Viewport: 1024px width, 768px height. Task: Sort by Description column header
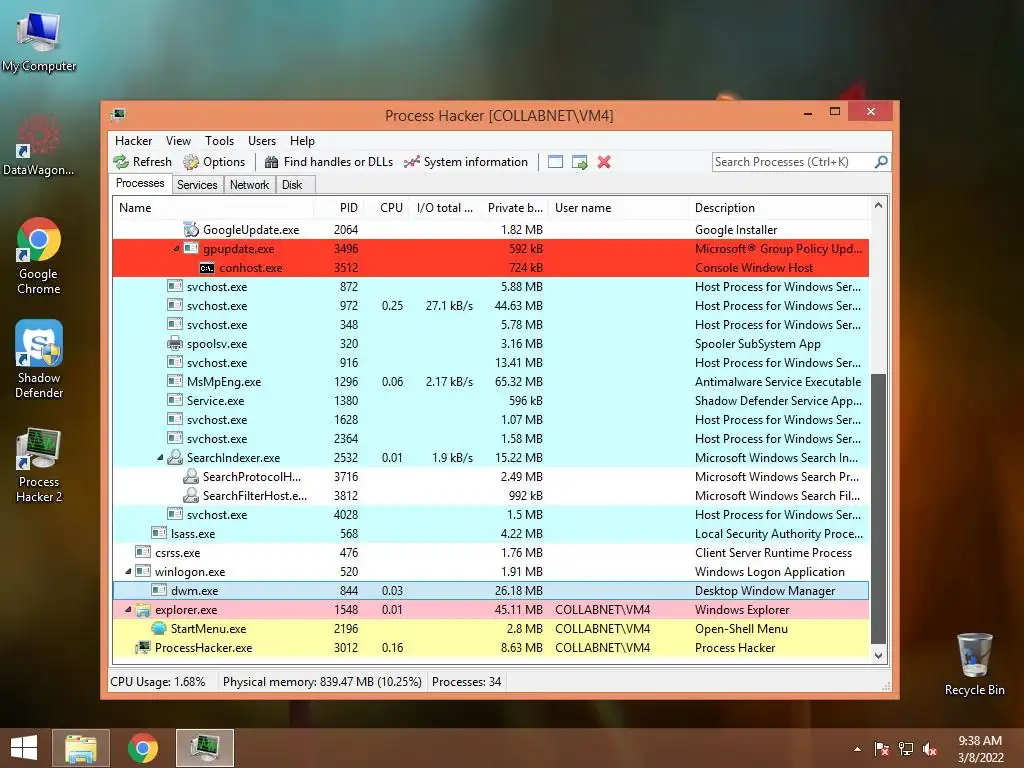click(779, 208)
